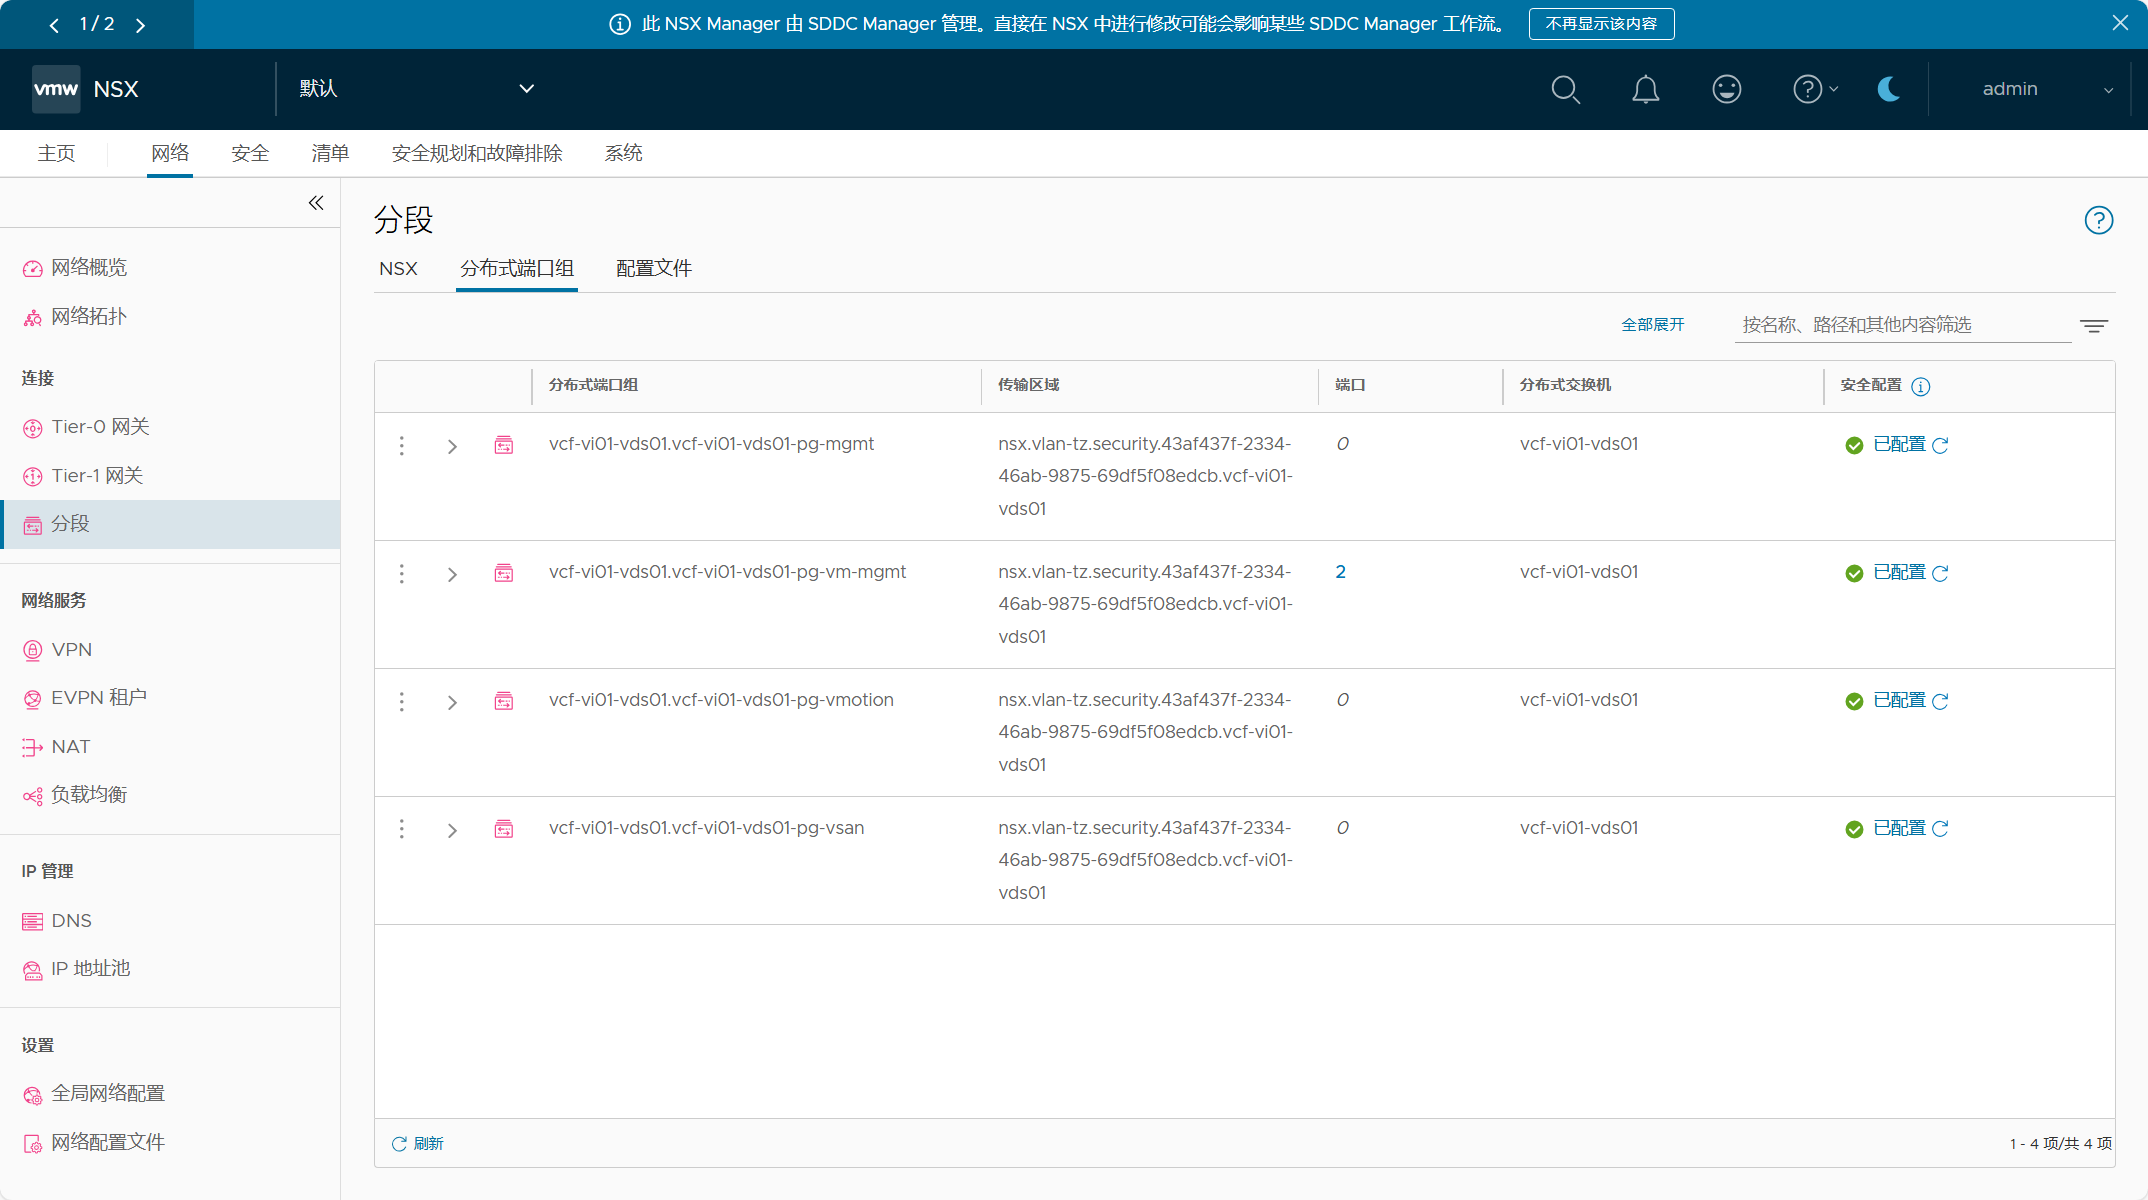Click the 全部展开 expand all button

pyautogui.click(x=1652, y=323)
